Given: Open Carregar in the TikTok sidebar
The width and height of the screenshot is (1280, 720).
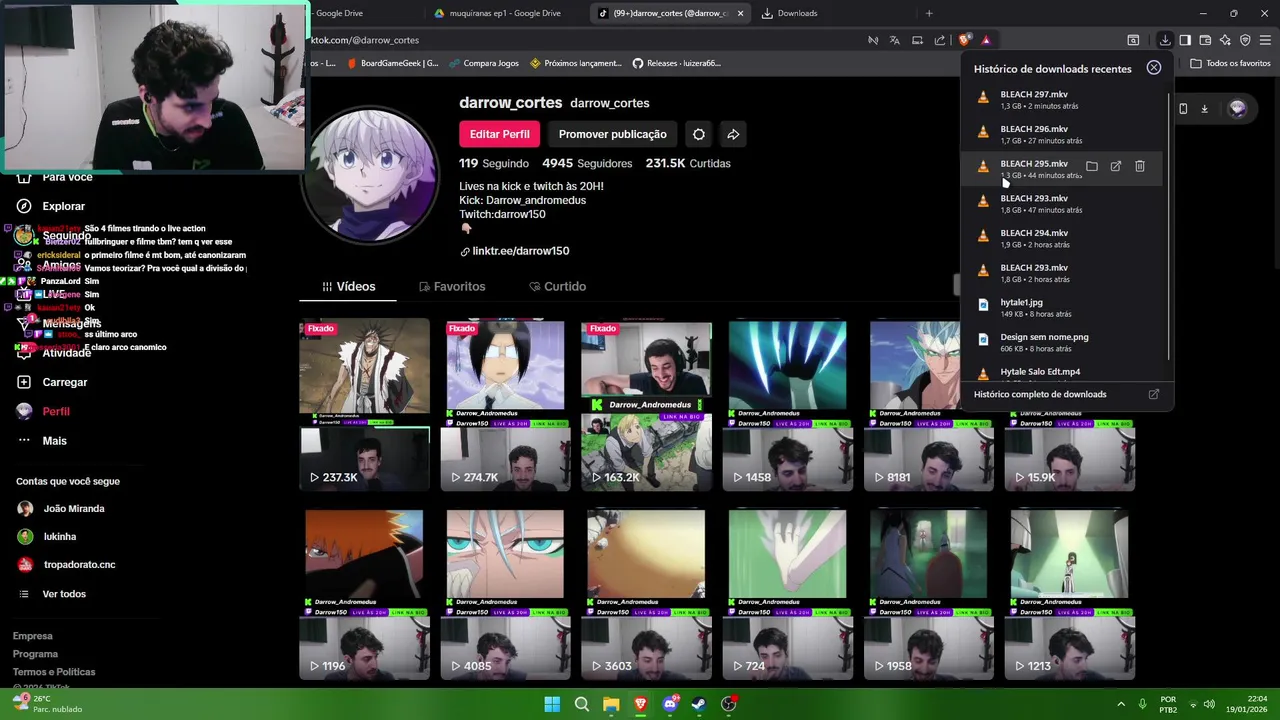Looking at the screenshot, I should point(52,382).
